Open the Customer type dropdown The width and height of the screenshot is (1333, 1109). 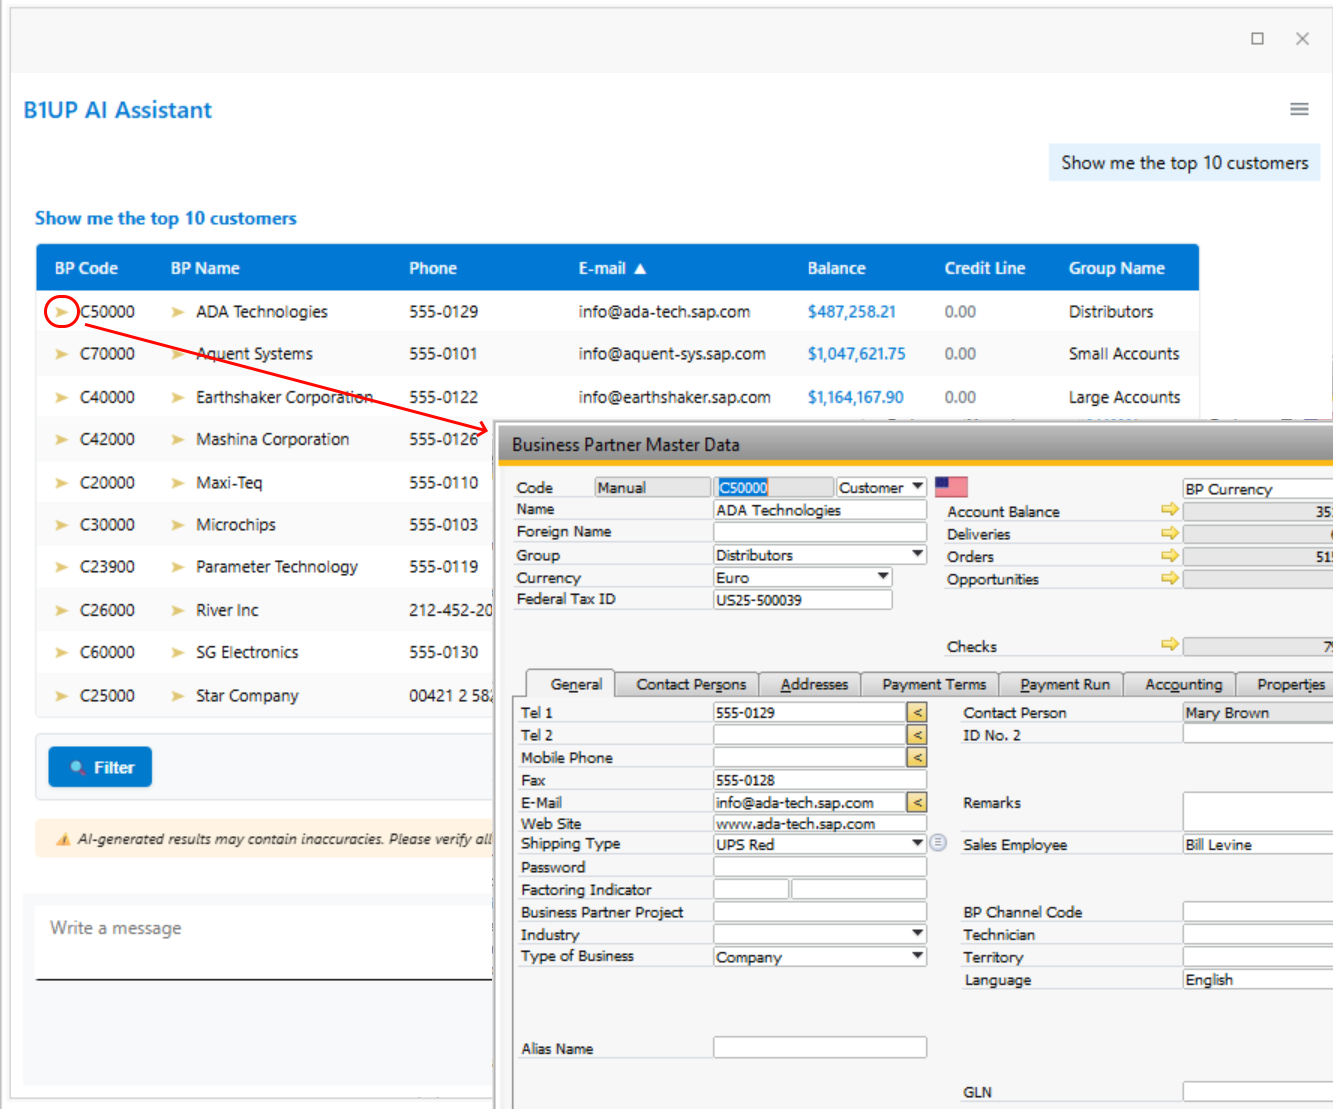[x=917, y=487]
